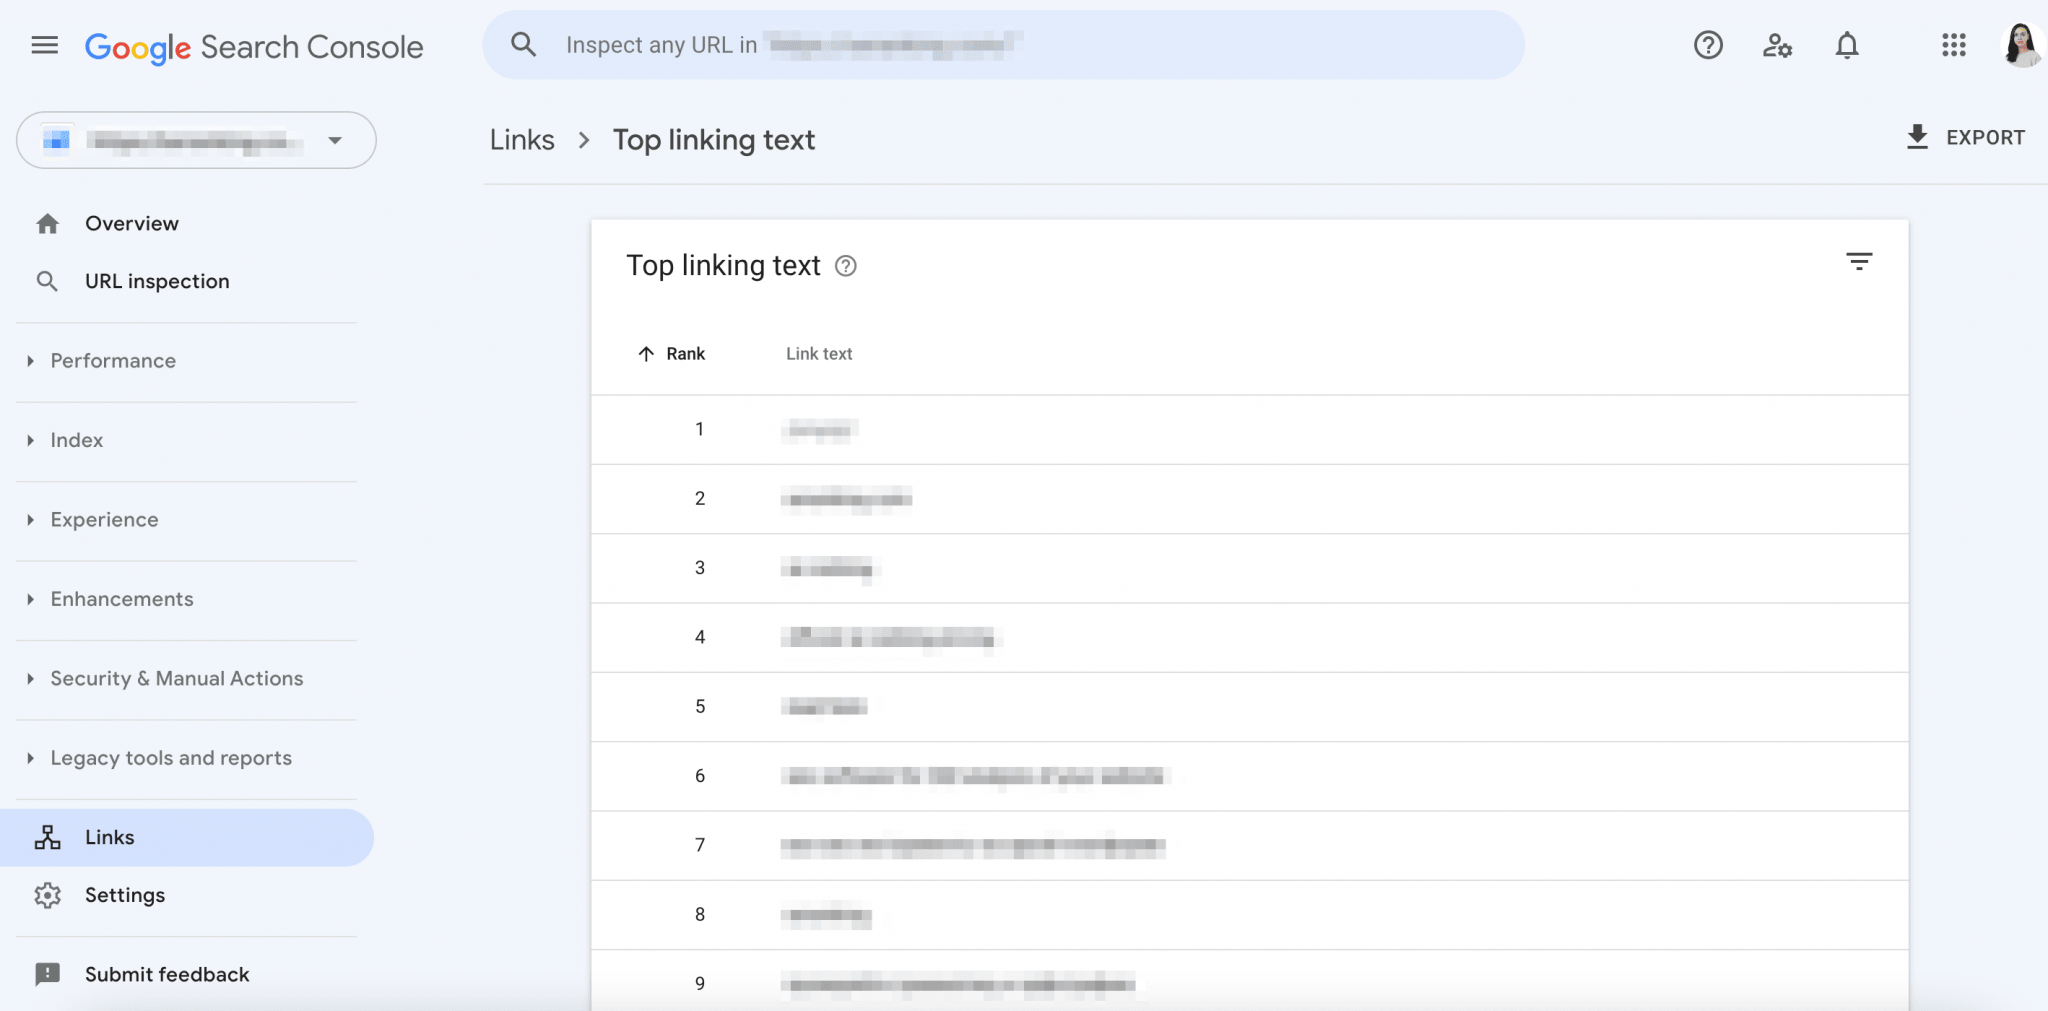The width and height of the screenshot is (2048, 1011).
Task: Open the hamburger navigation menu
Action: (x=45, y=45)
